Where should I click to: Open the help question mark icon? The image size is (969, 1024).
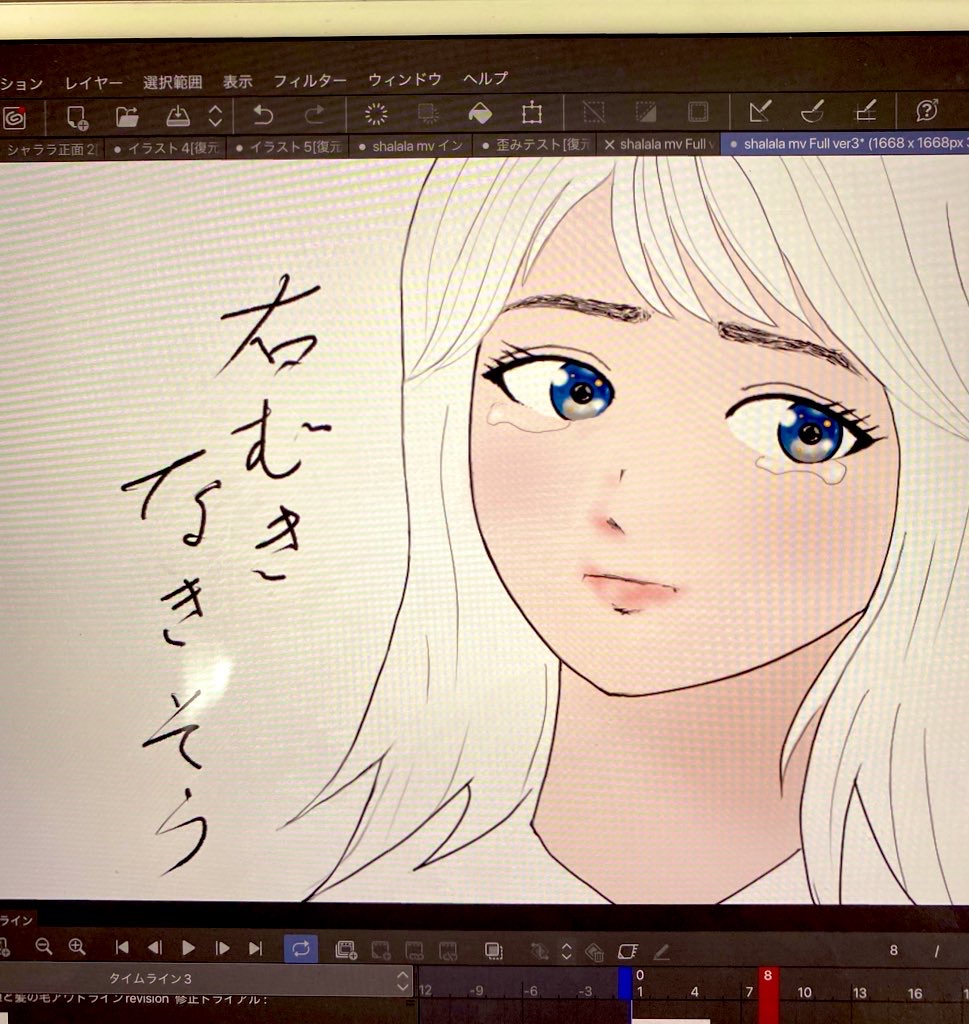(x=926, y=111)
